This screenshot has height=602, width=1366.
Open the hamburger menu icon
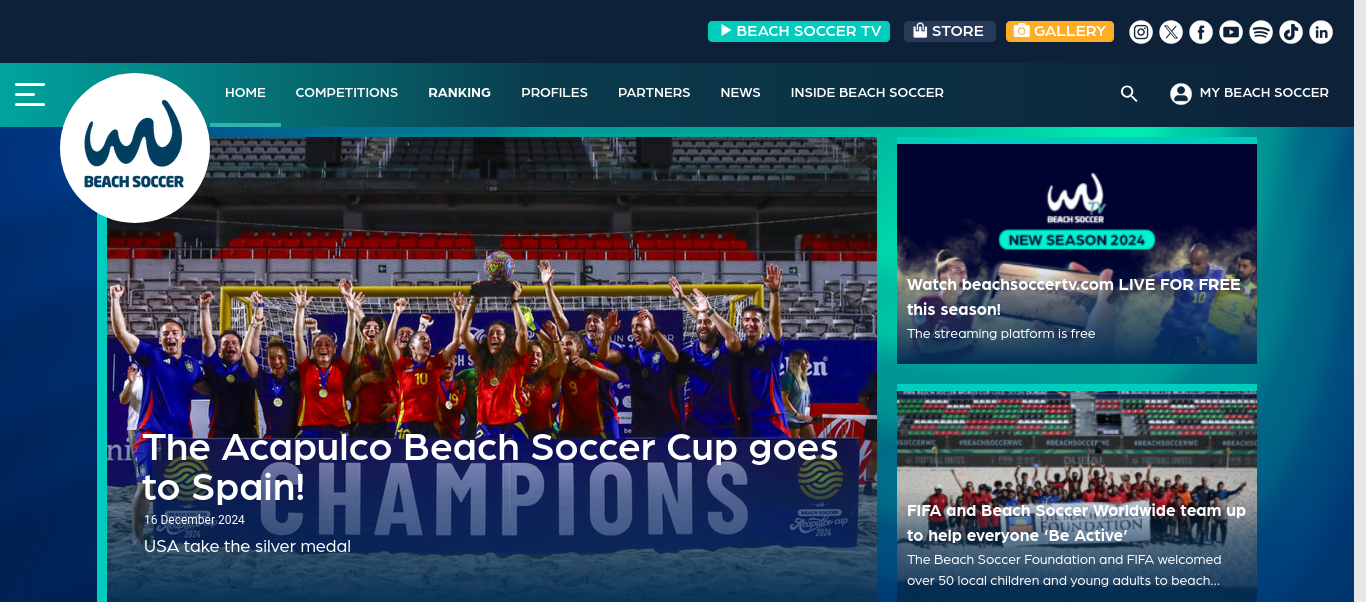[30, 95]
